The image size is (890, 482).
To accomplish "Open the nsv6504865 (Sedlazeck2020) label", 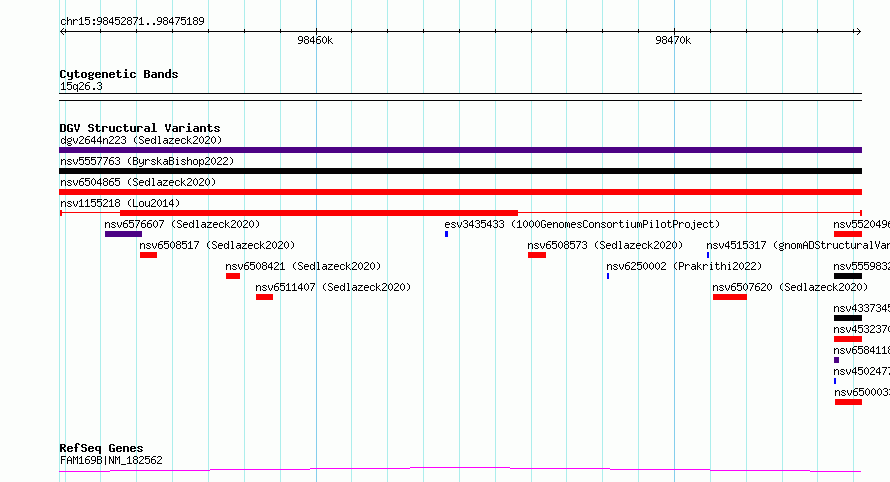I will pyautogui.click(x=138, y=182).
